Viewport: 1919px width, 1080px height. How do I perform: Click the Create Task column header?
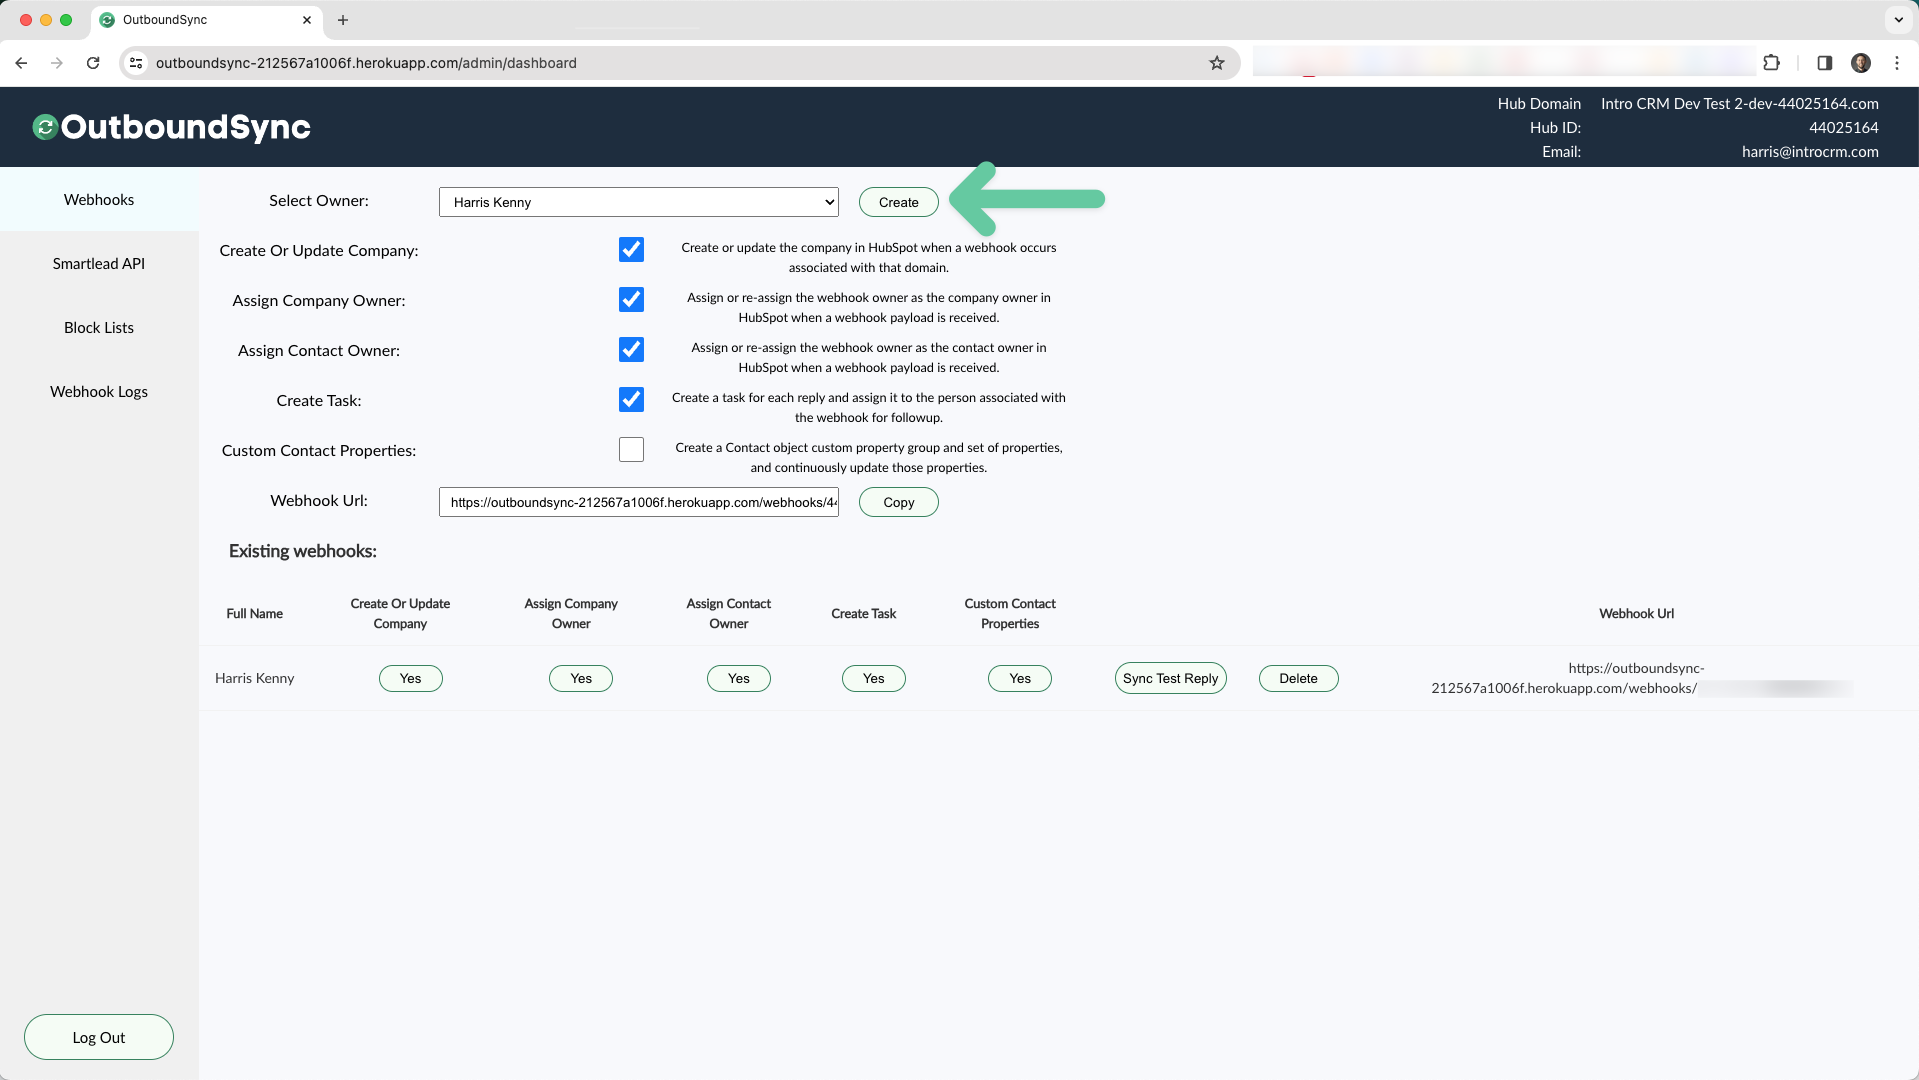(x=864, y=614)
